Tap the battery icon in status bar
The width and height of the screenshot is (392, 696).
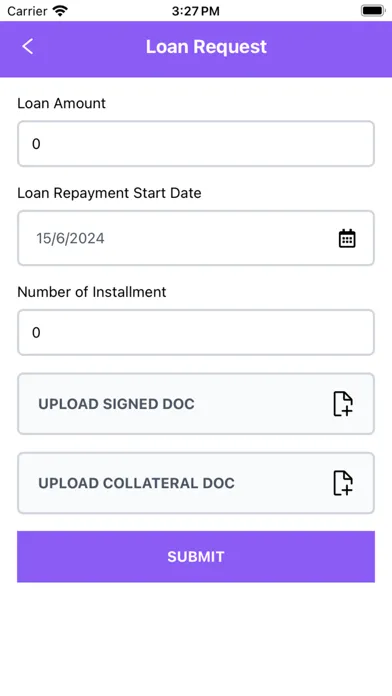(373, 11)
